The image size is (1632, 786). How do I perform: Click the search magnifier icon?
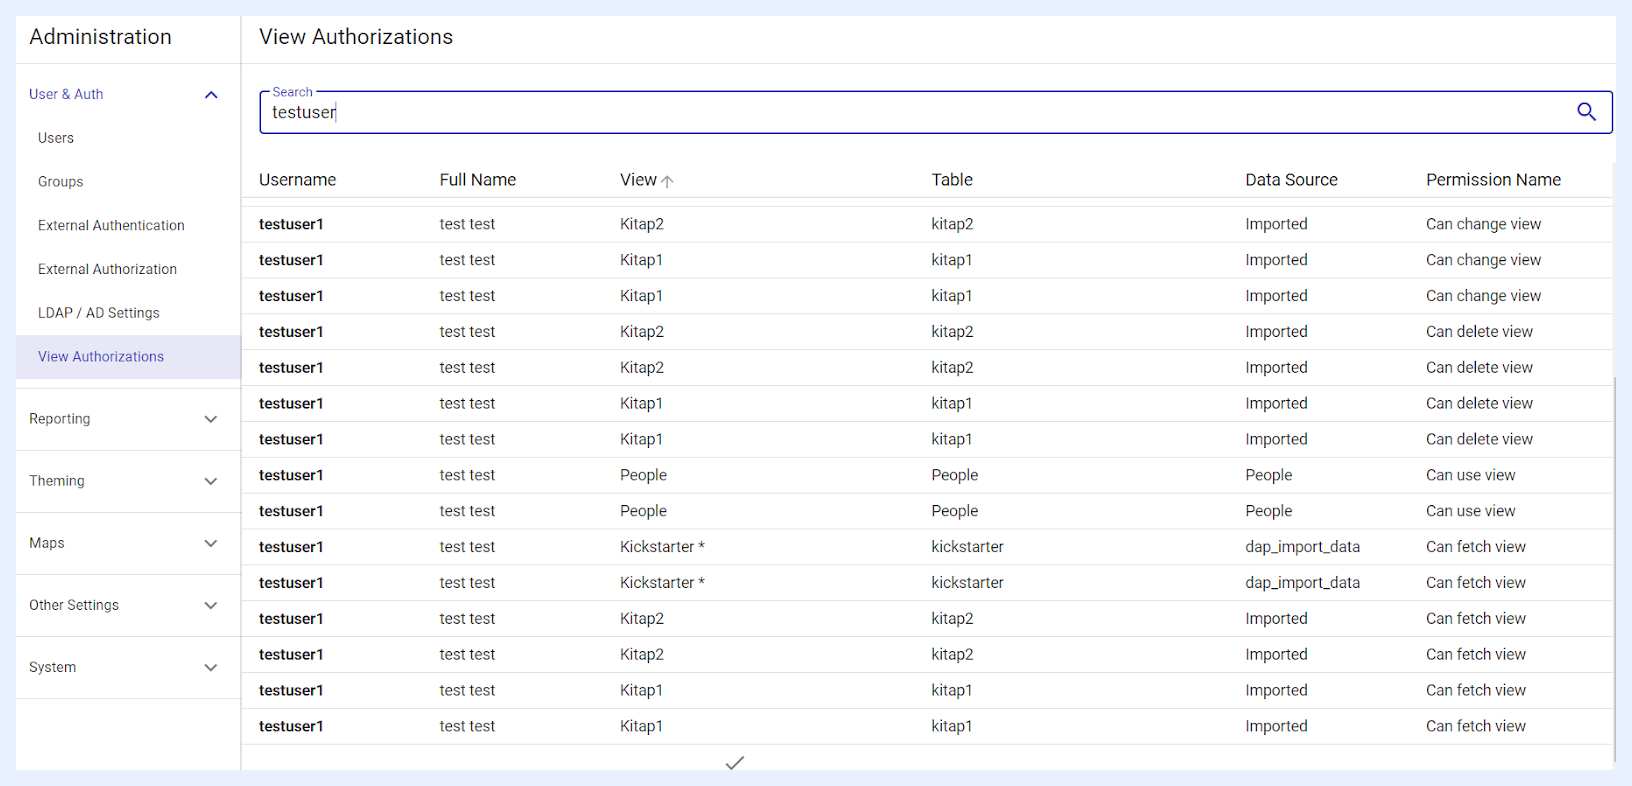[1586, 112]
